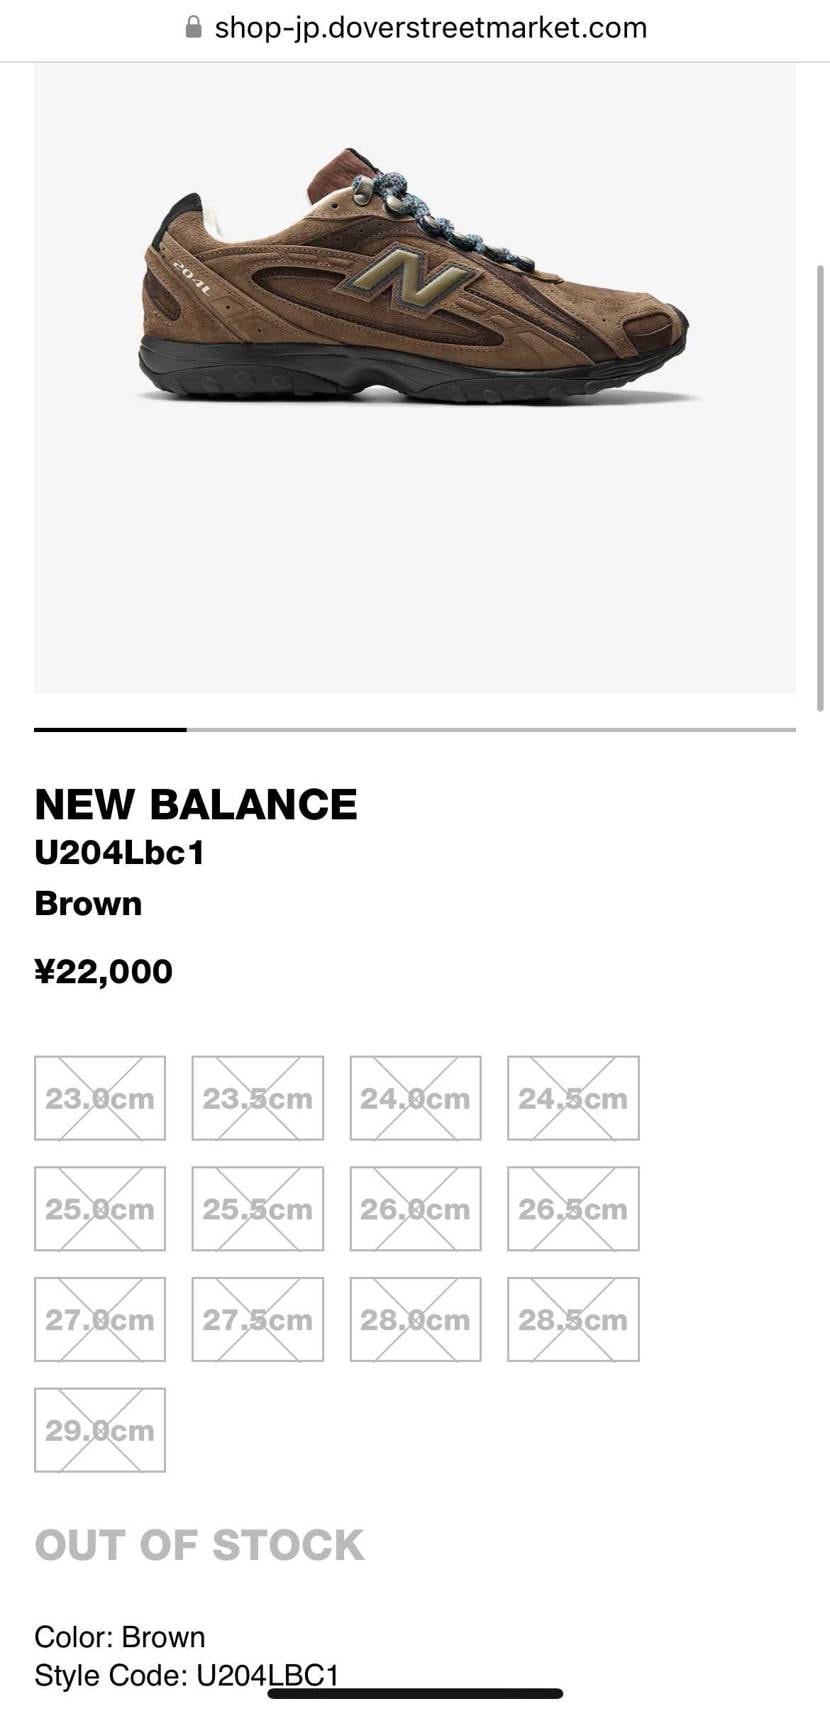Select the 29.0cm size option
Screen dimensions: 830x1716
[x=100, y=1430]
